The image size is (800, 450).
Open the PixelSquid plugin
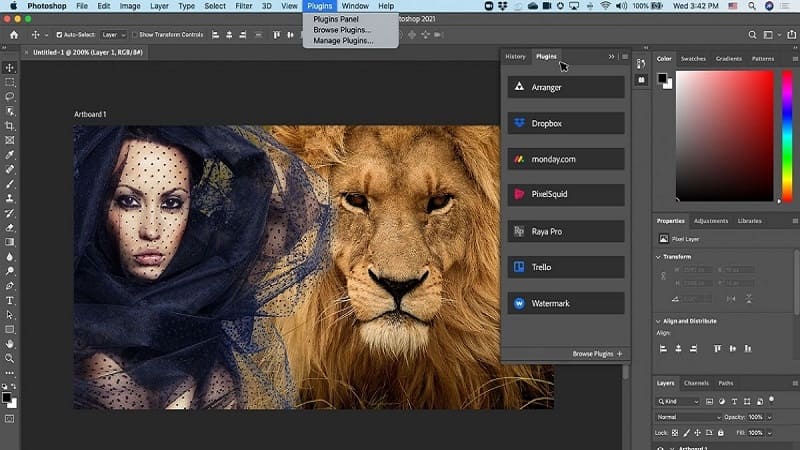point(566,194)
